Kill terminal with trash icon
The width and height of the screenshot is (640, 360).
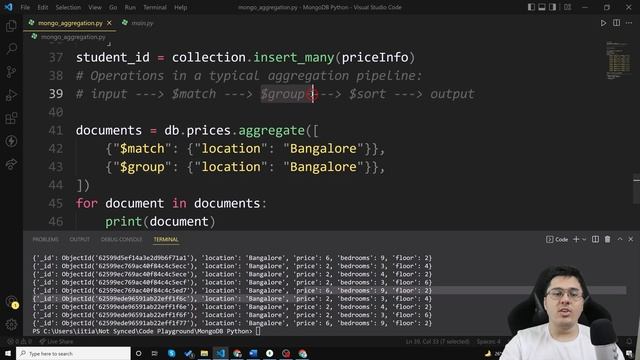[x=607, y=239]
